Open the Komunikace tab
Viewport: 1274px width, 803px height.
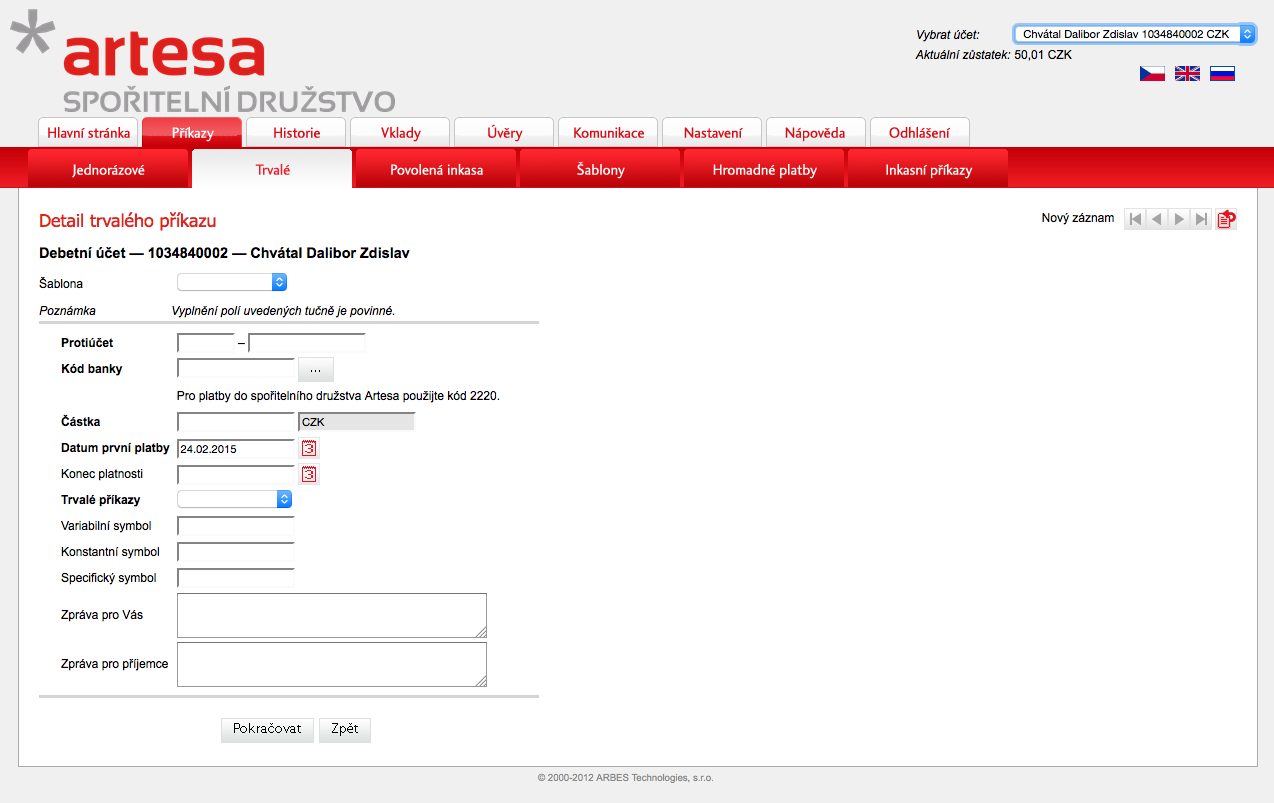click(608, 133)
